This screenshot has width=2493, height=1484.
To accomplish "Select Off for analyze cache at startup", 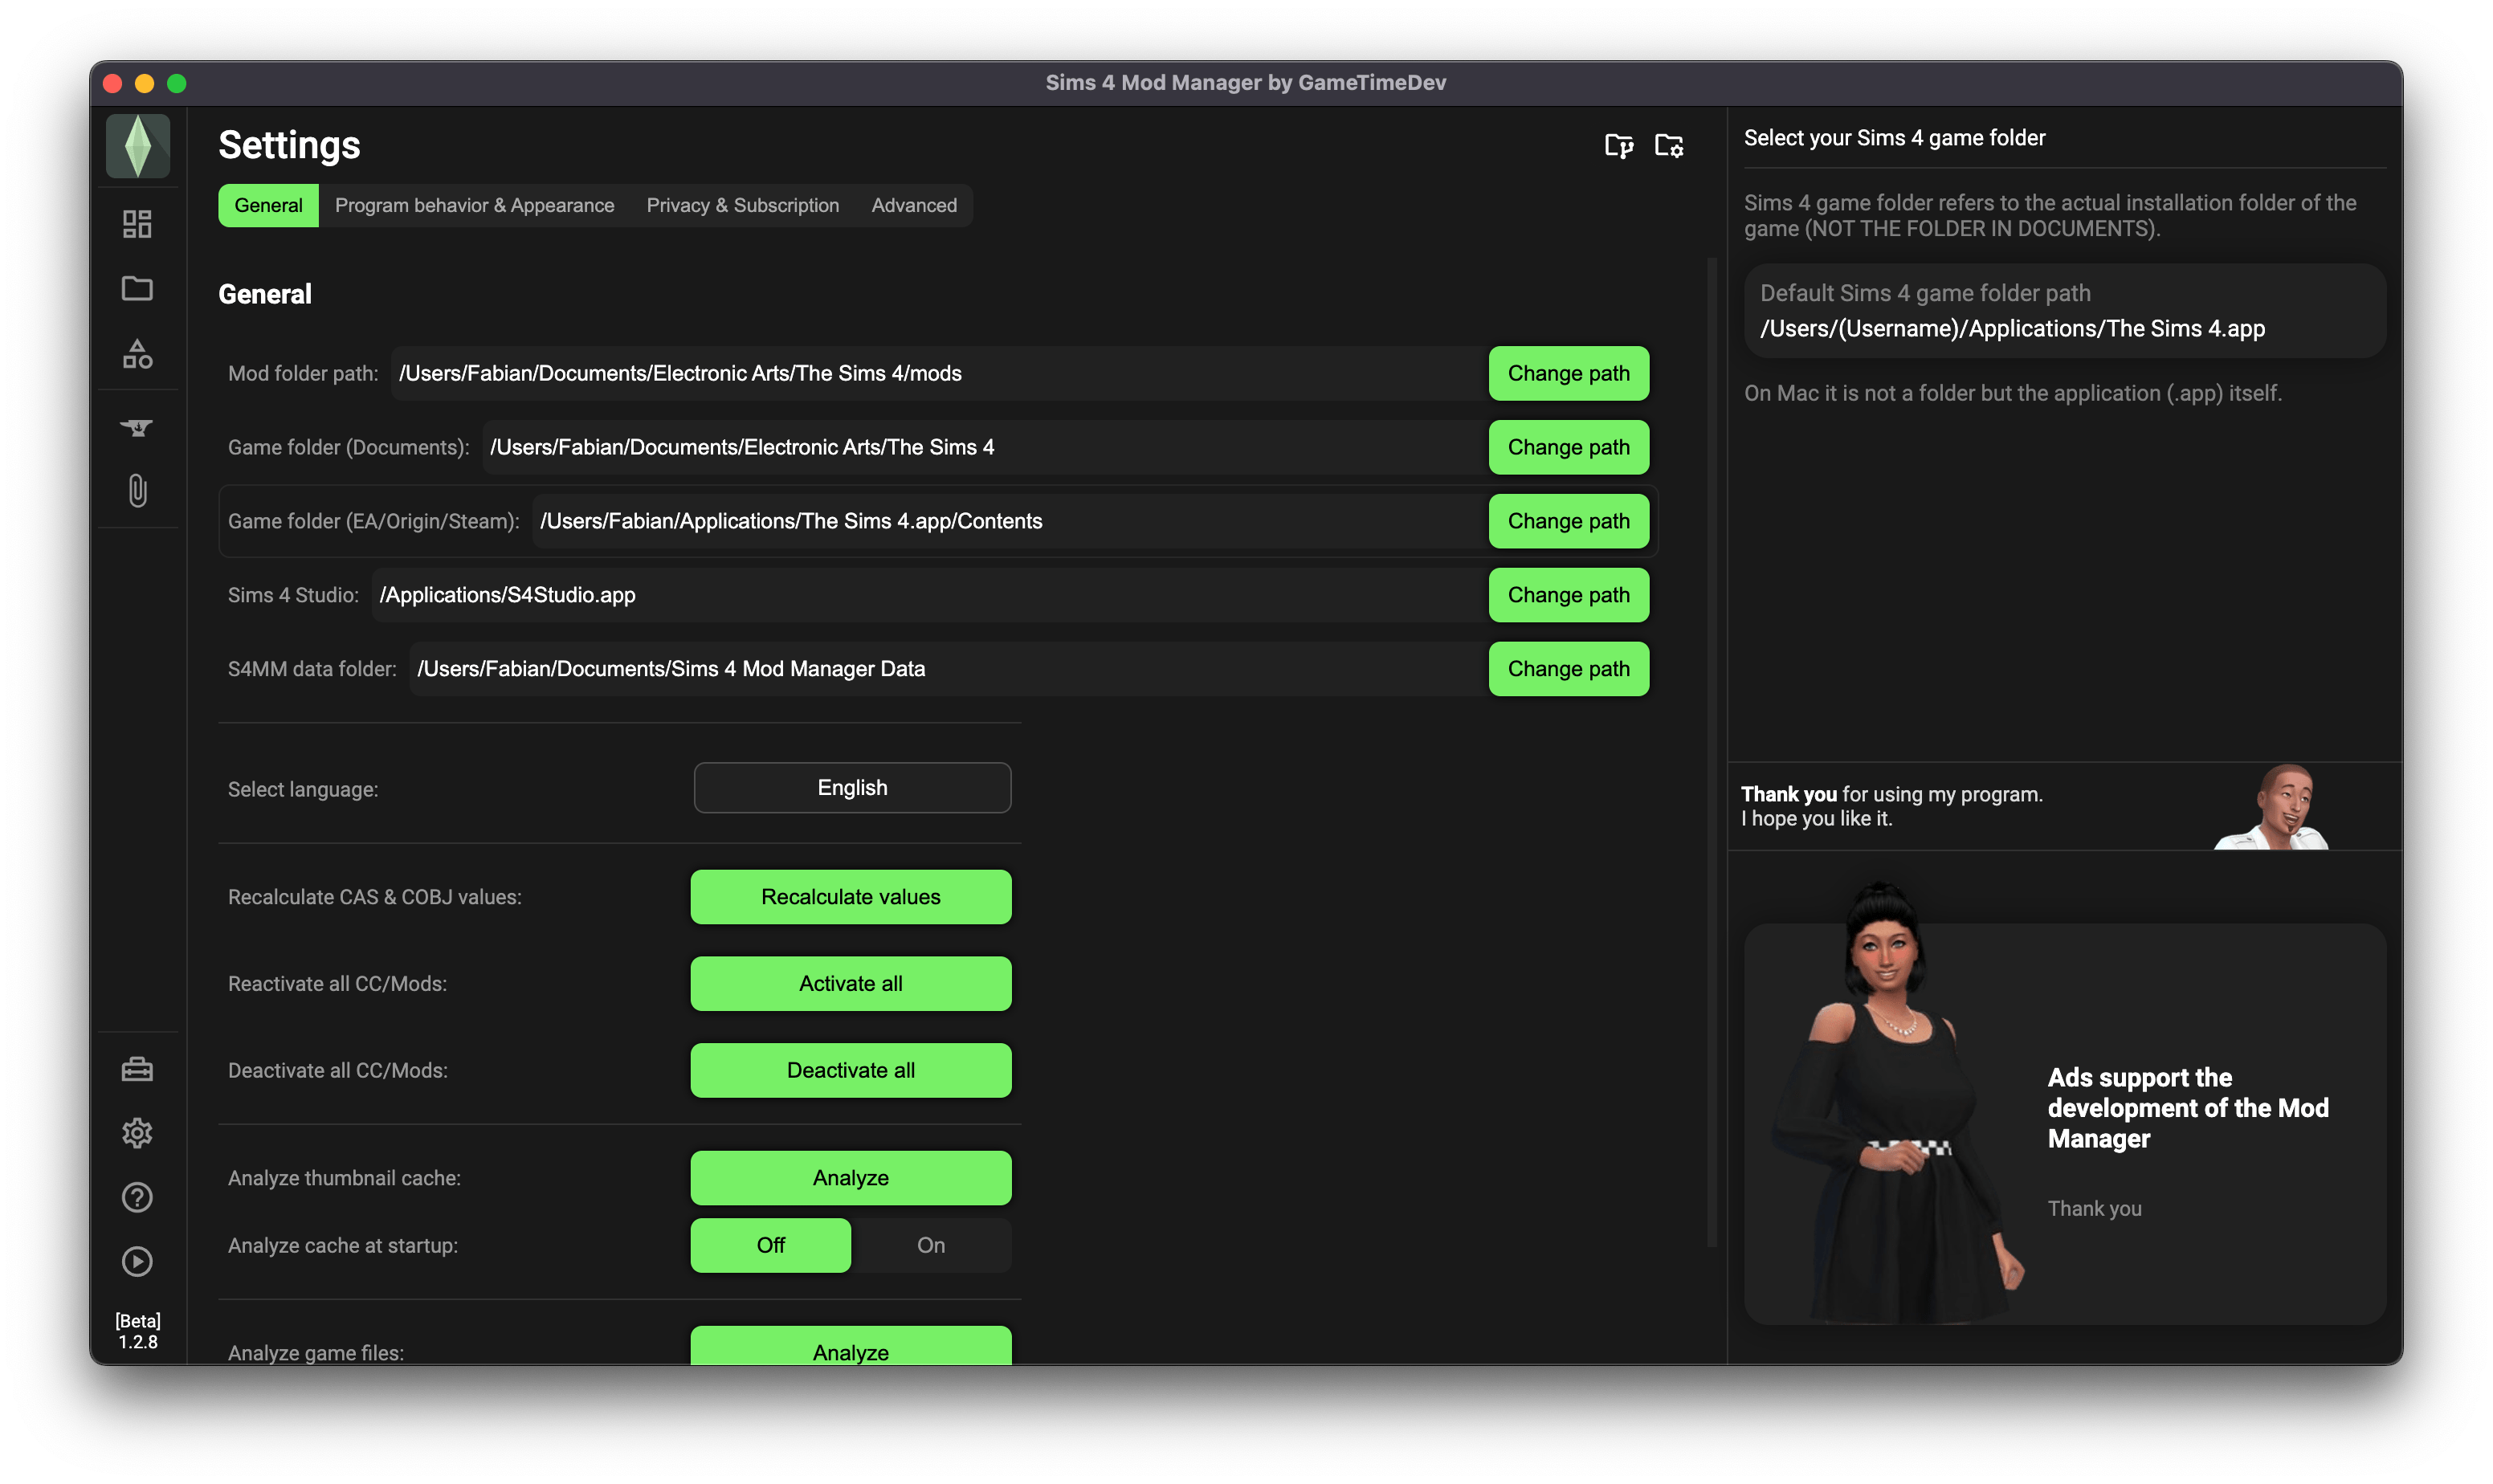I will pyautogui.click(x=770, y=1246).
